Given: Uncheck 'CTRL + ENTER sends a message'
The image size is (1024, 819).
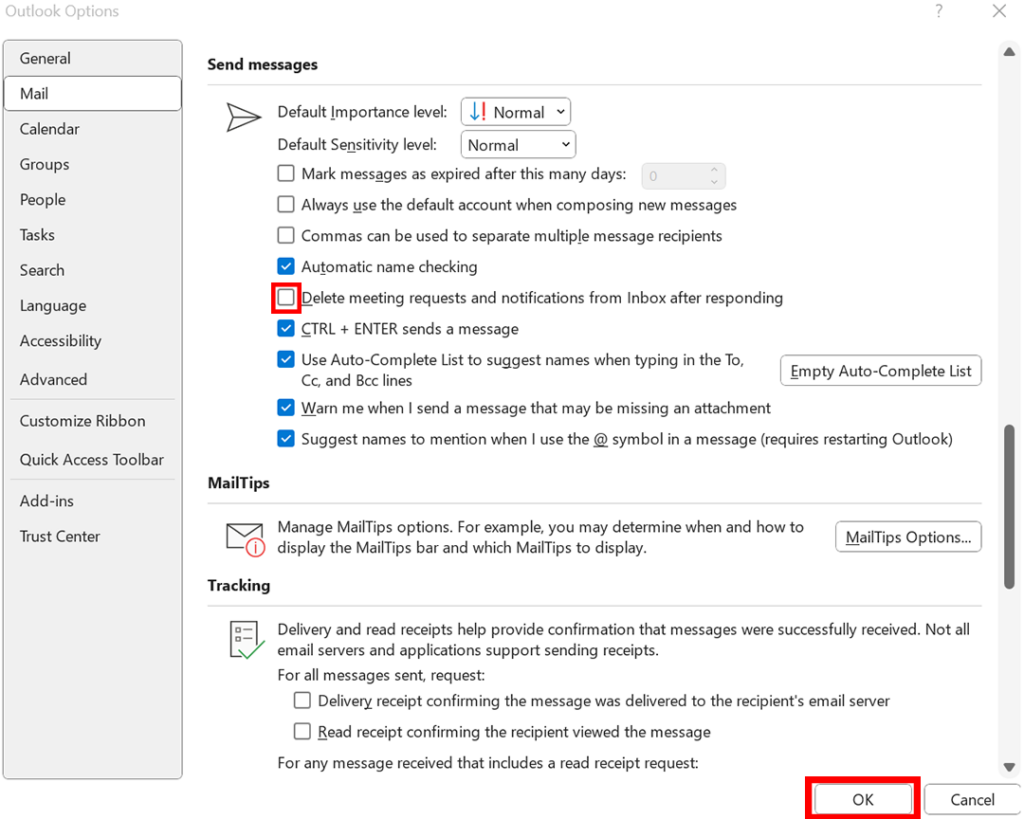Looking at the screenshot, I should (285, 328).
